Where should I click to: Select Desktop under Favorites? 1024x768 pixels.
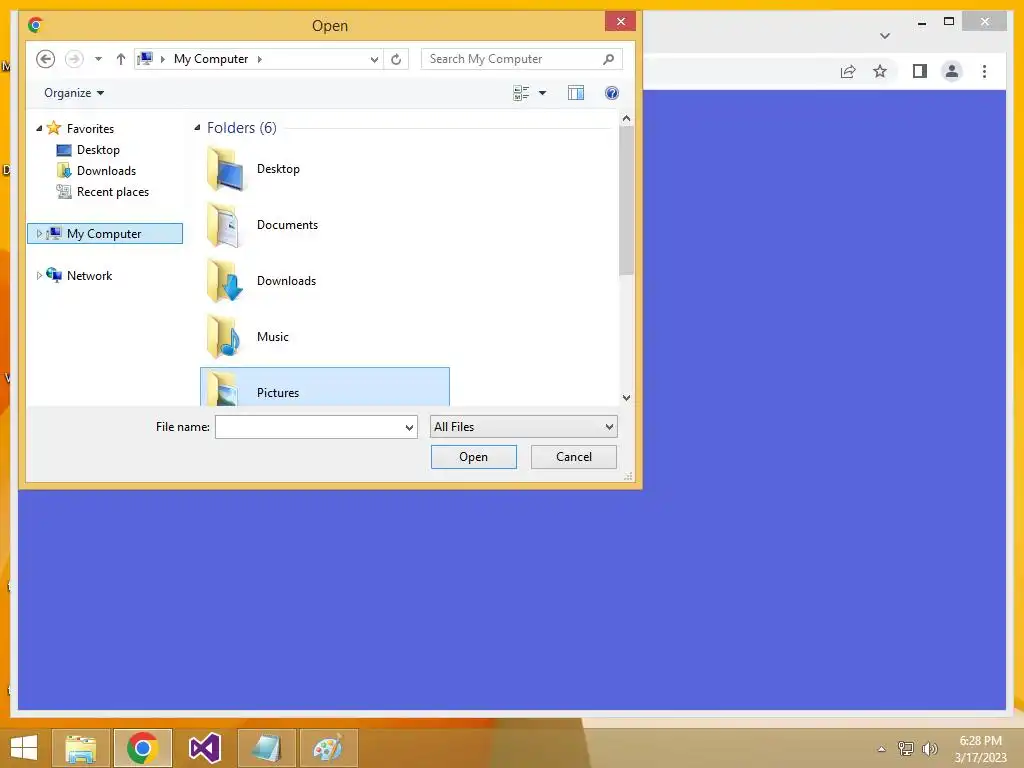pyautogui.click(x=98, y=150)
